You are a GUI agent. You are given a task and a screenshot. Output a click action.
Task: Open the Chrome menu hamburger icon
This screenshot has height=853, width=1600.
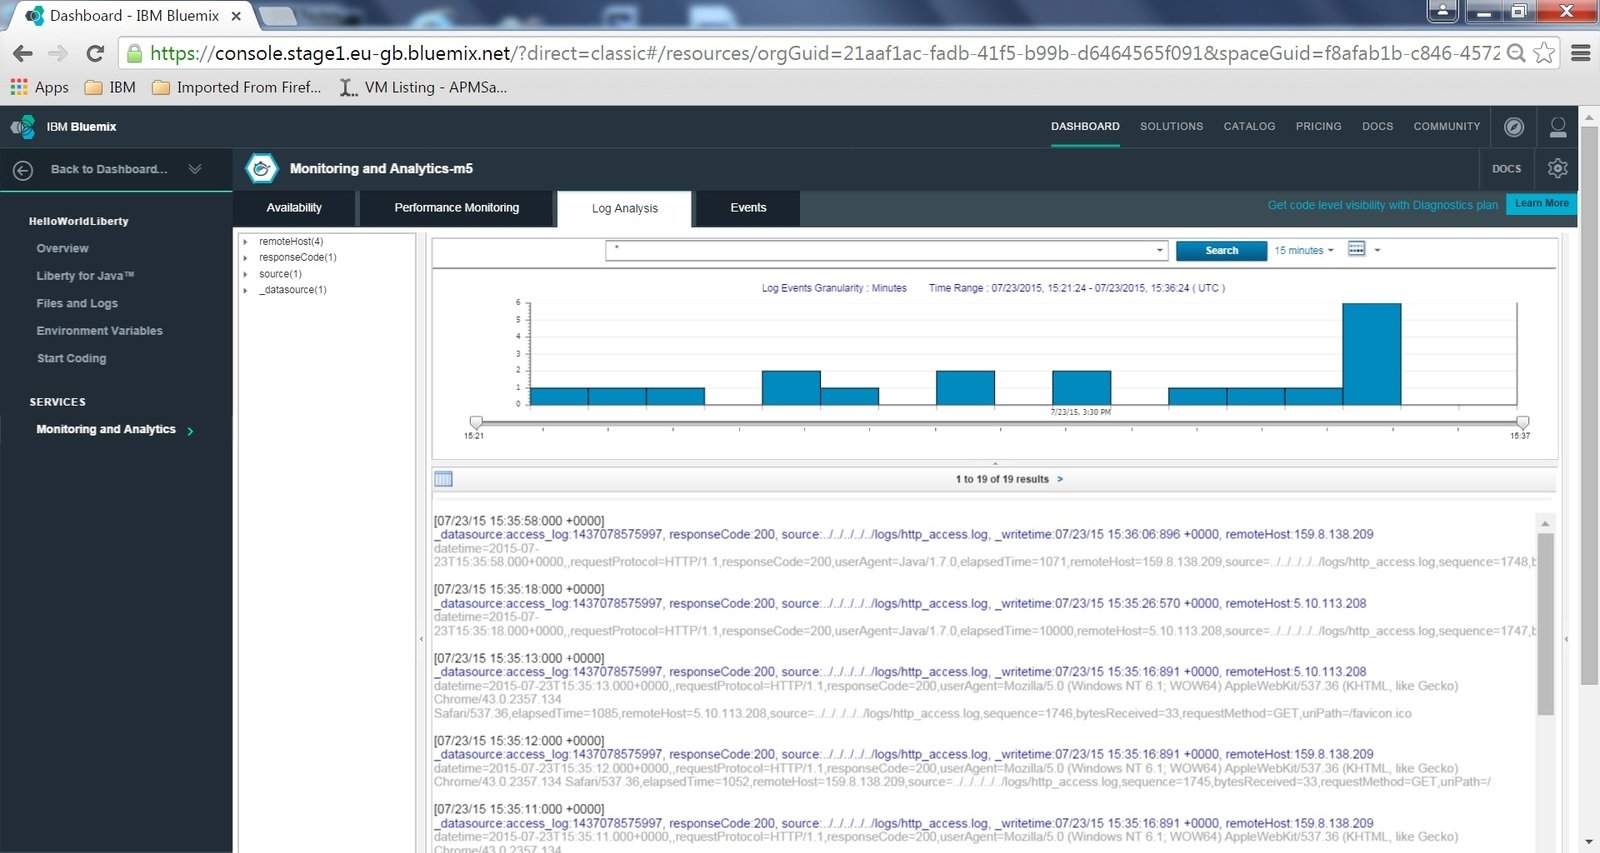[1581, 53]
